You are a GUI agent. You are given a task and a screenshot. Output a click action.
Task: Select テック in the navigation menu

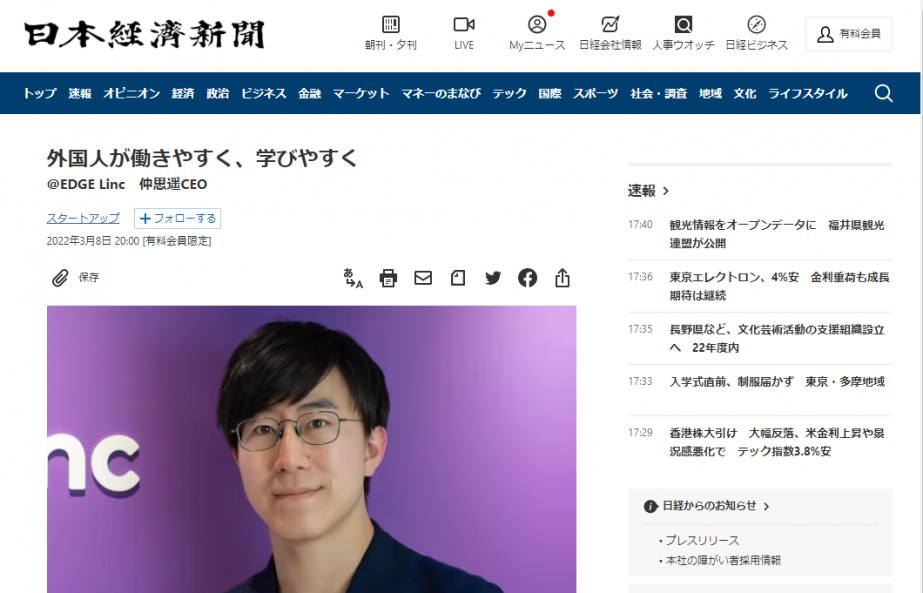coord(509,93)
